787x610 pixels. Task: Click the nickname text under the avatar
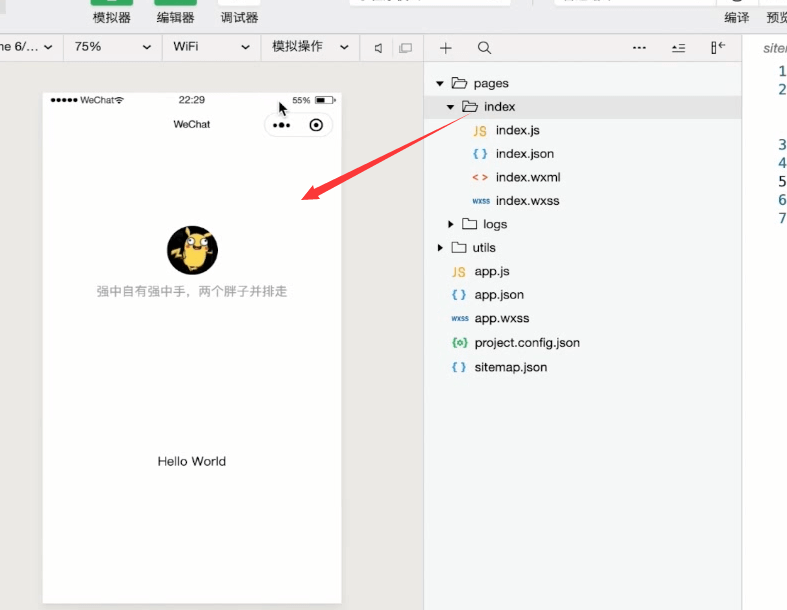pyautogui.click(x=192, y=291)
